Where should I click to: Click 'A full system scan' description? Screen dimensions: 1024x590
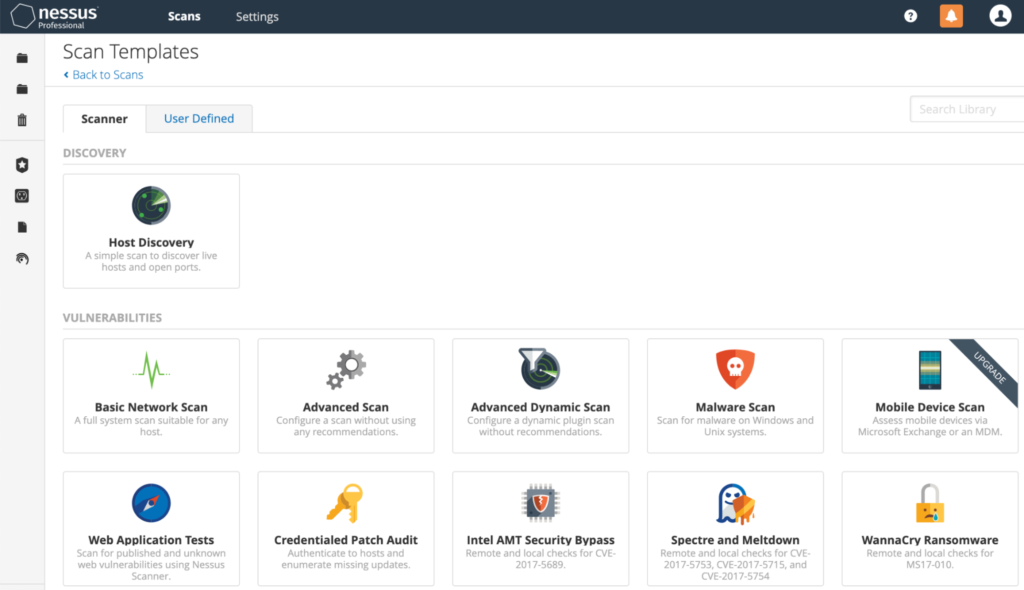pos(151,426)
